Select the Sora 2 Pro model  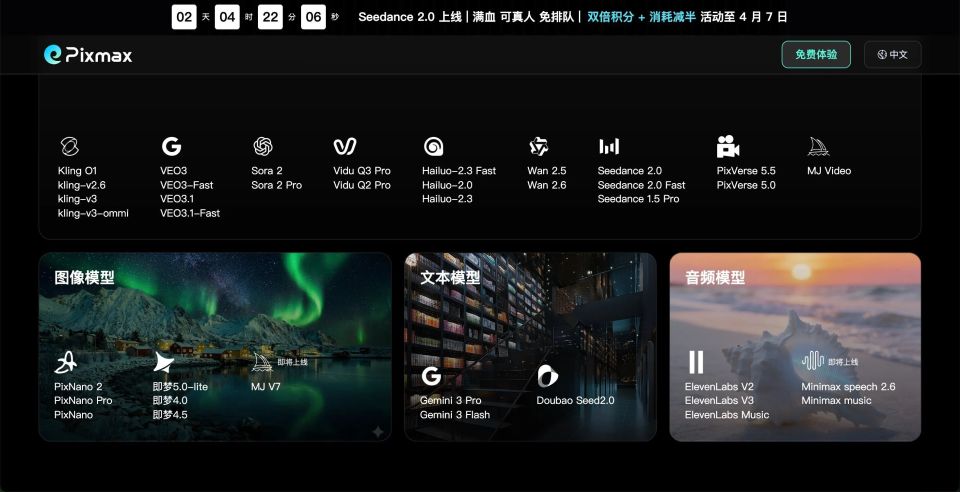pos(277,185)
